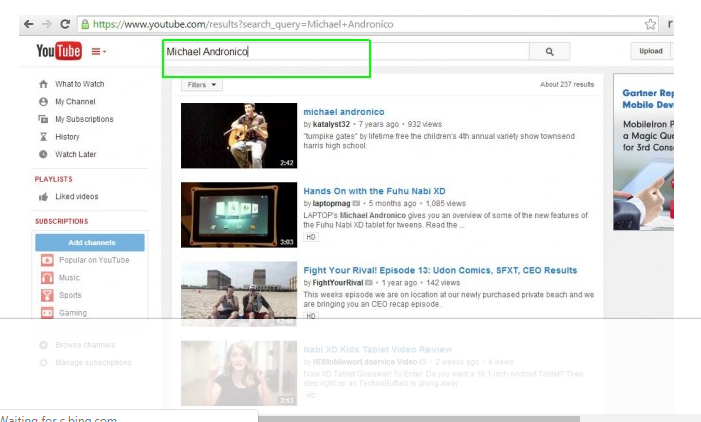Click the PLAYLISTS heading
This screenshot has width=701, height=422.
click(x=54, y=179)
